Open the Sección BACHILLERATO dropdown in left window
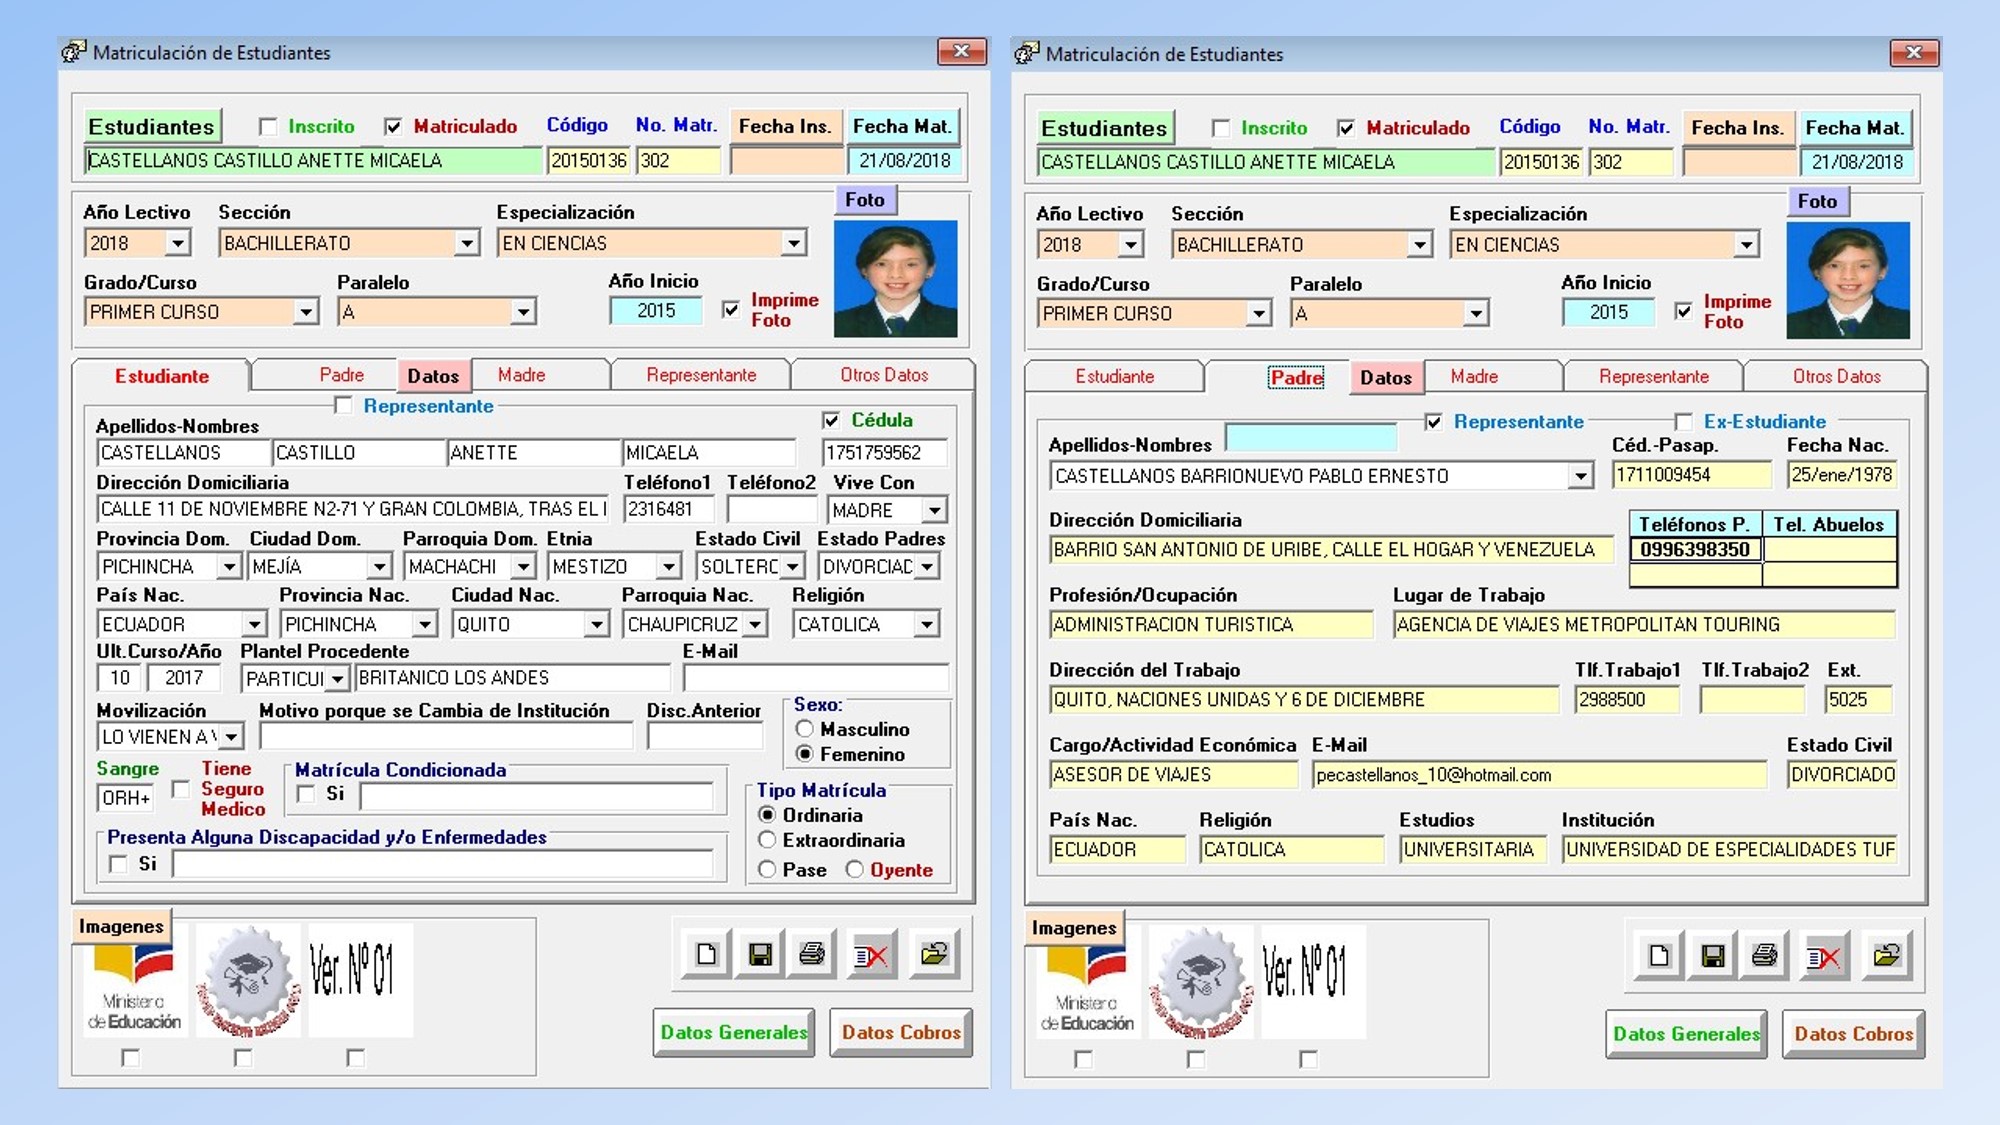The image size is (2000, 1125). point(466,243)
